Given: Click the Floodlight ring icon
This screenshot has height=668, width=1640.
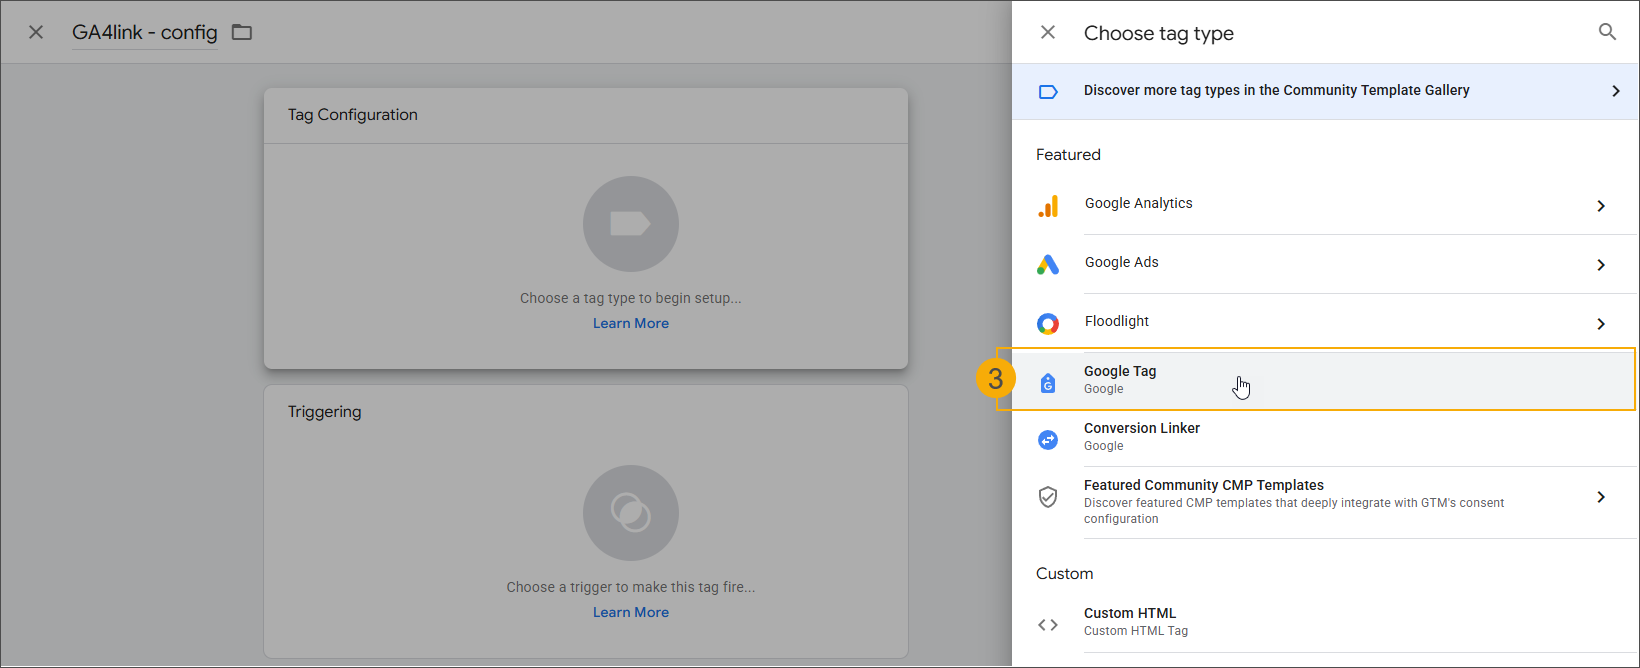Looking at the screenshot, I should pos(1048,323).
